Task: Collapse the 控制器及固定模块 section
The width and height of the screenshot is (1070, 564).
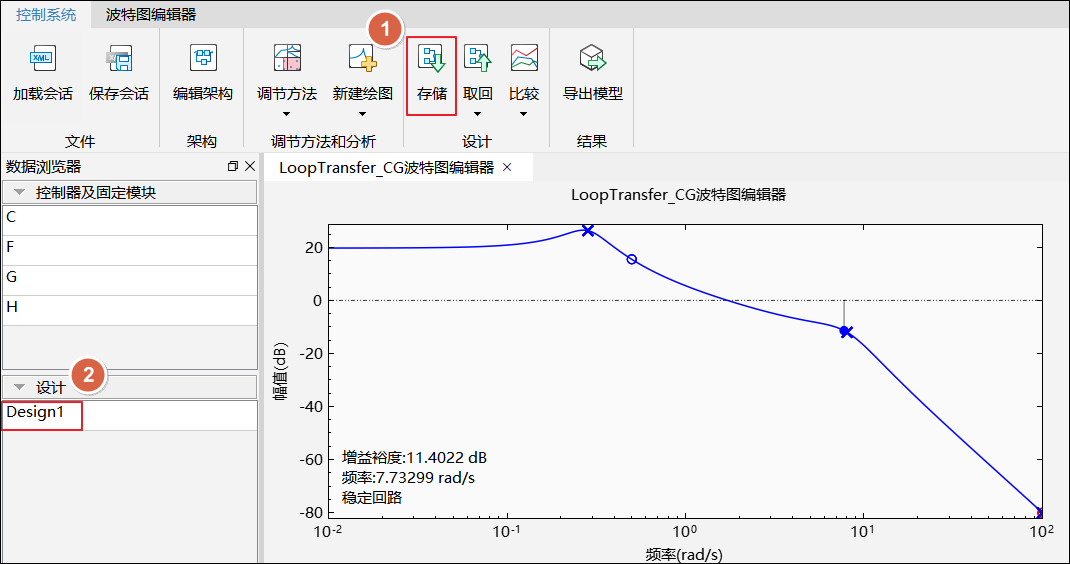Action: (20, 192)
